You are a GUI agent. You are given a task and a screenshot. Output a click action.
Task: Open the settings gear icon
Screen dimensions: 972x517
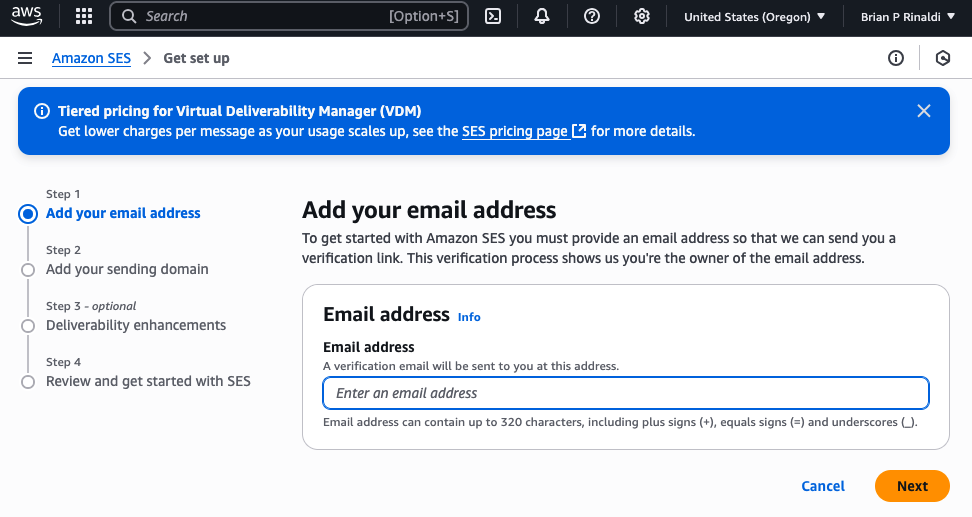click(642, 17)
